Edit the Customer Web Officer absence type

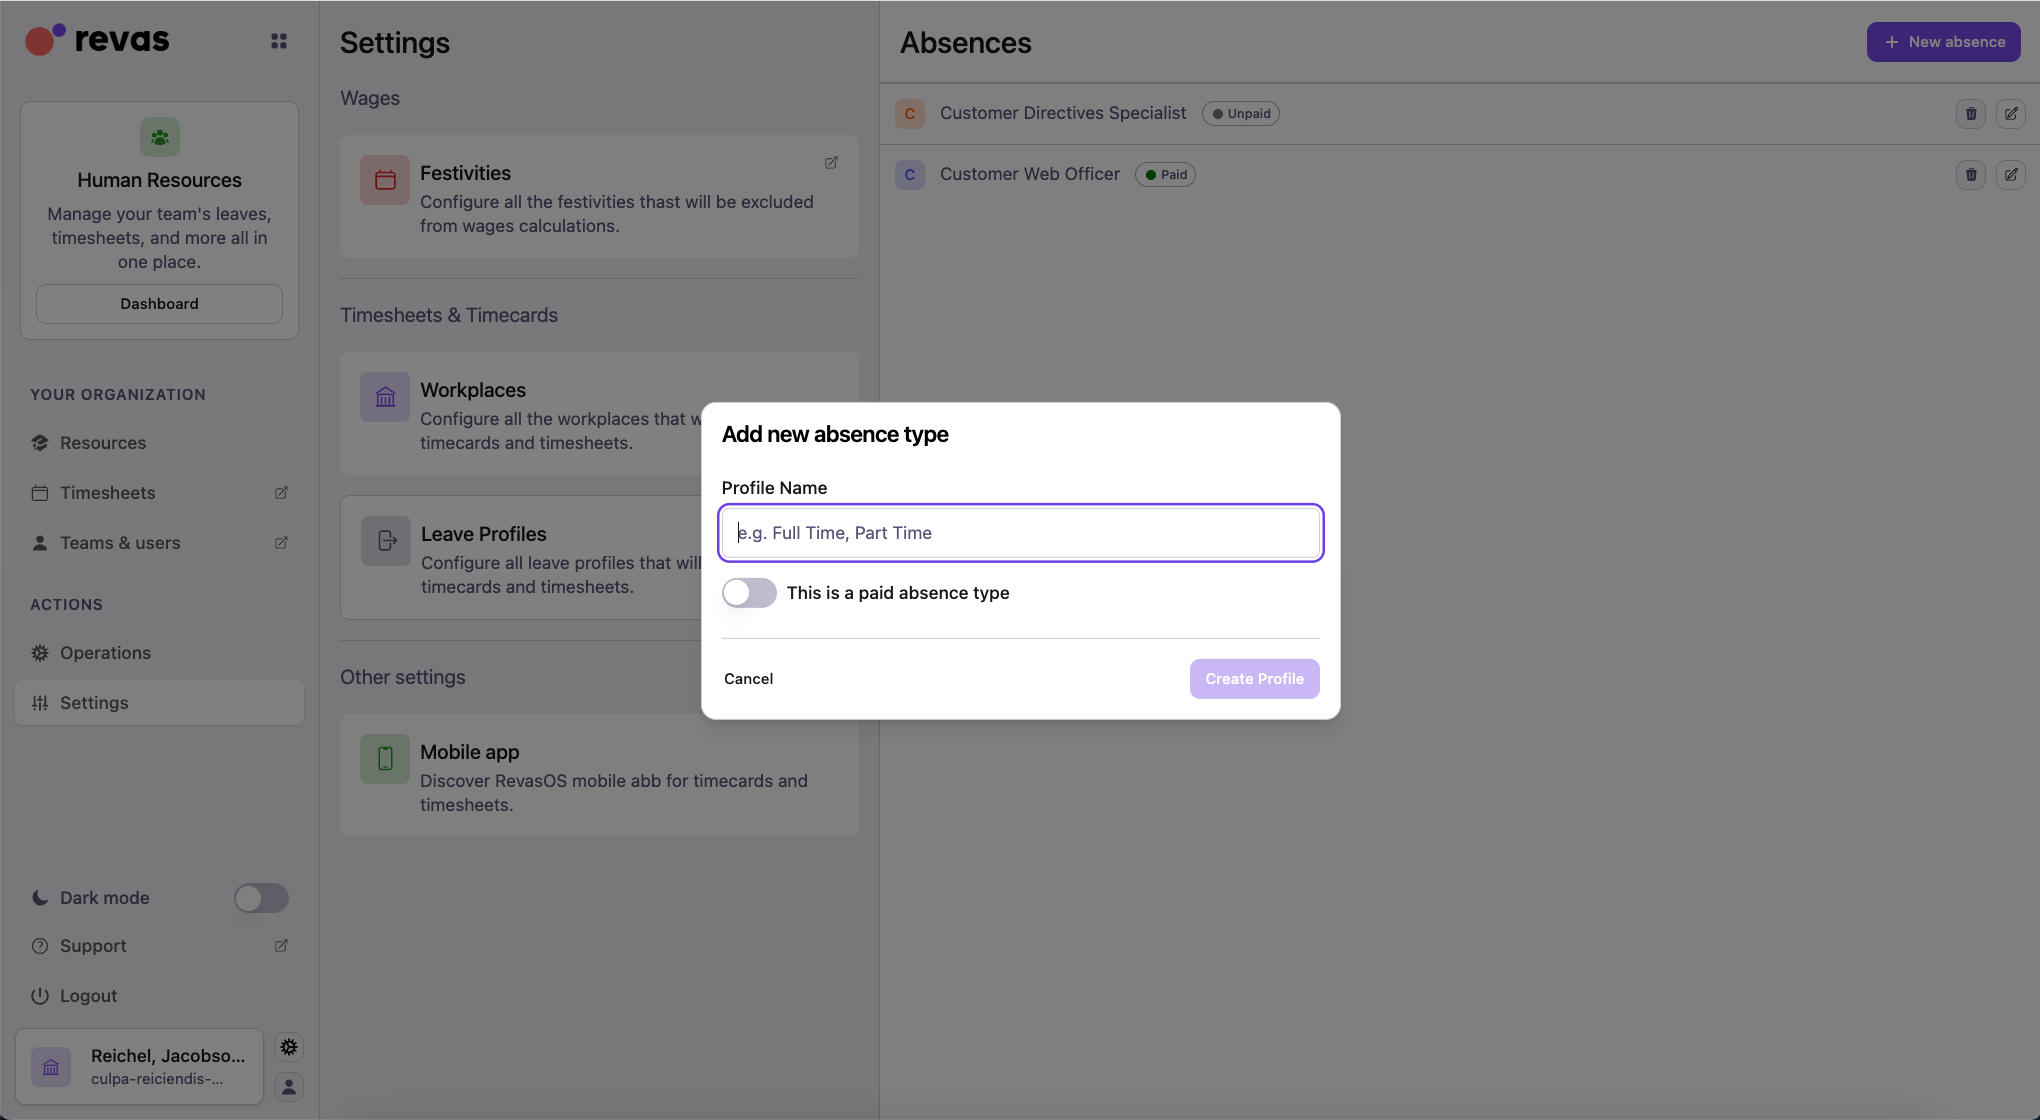click(x=2011, y=174)
